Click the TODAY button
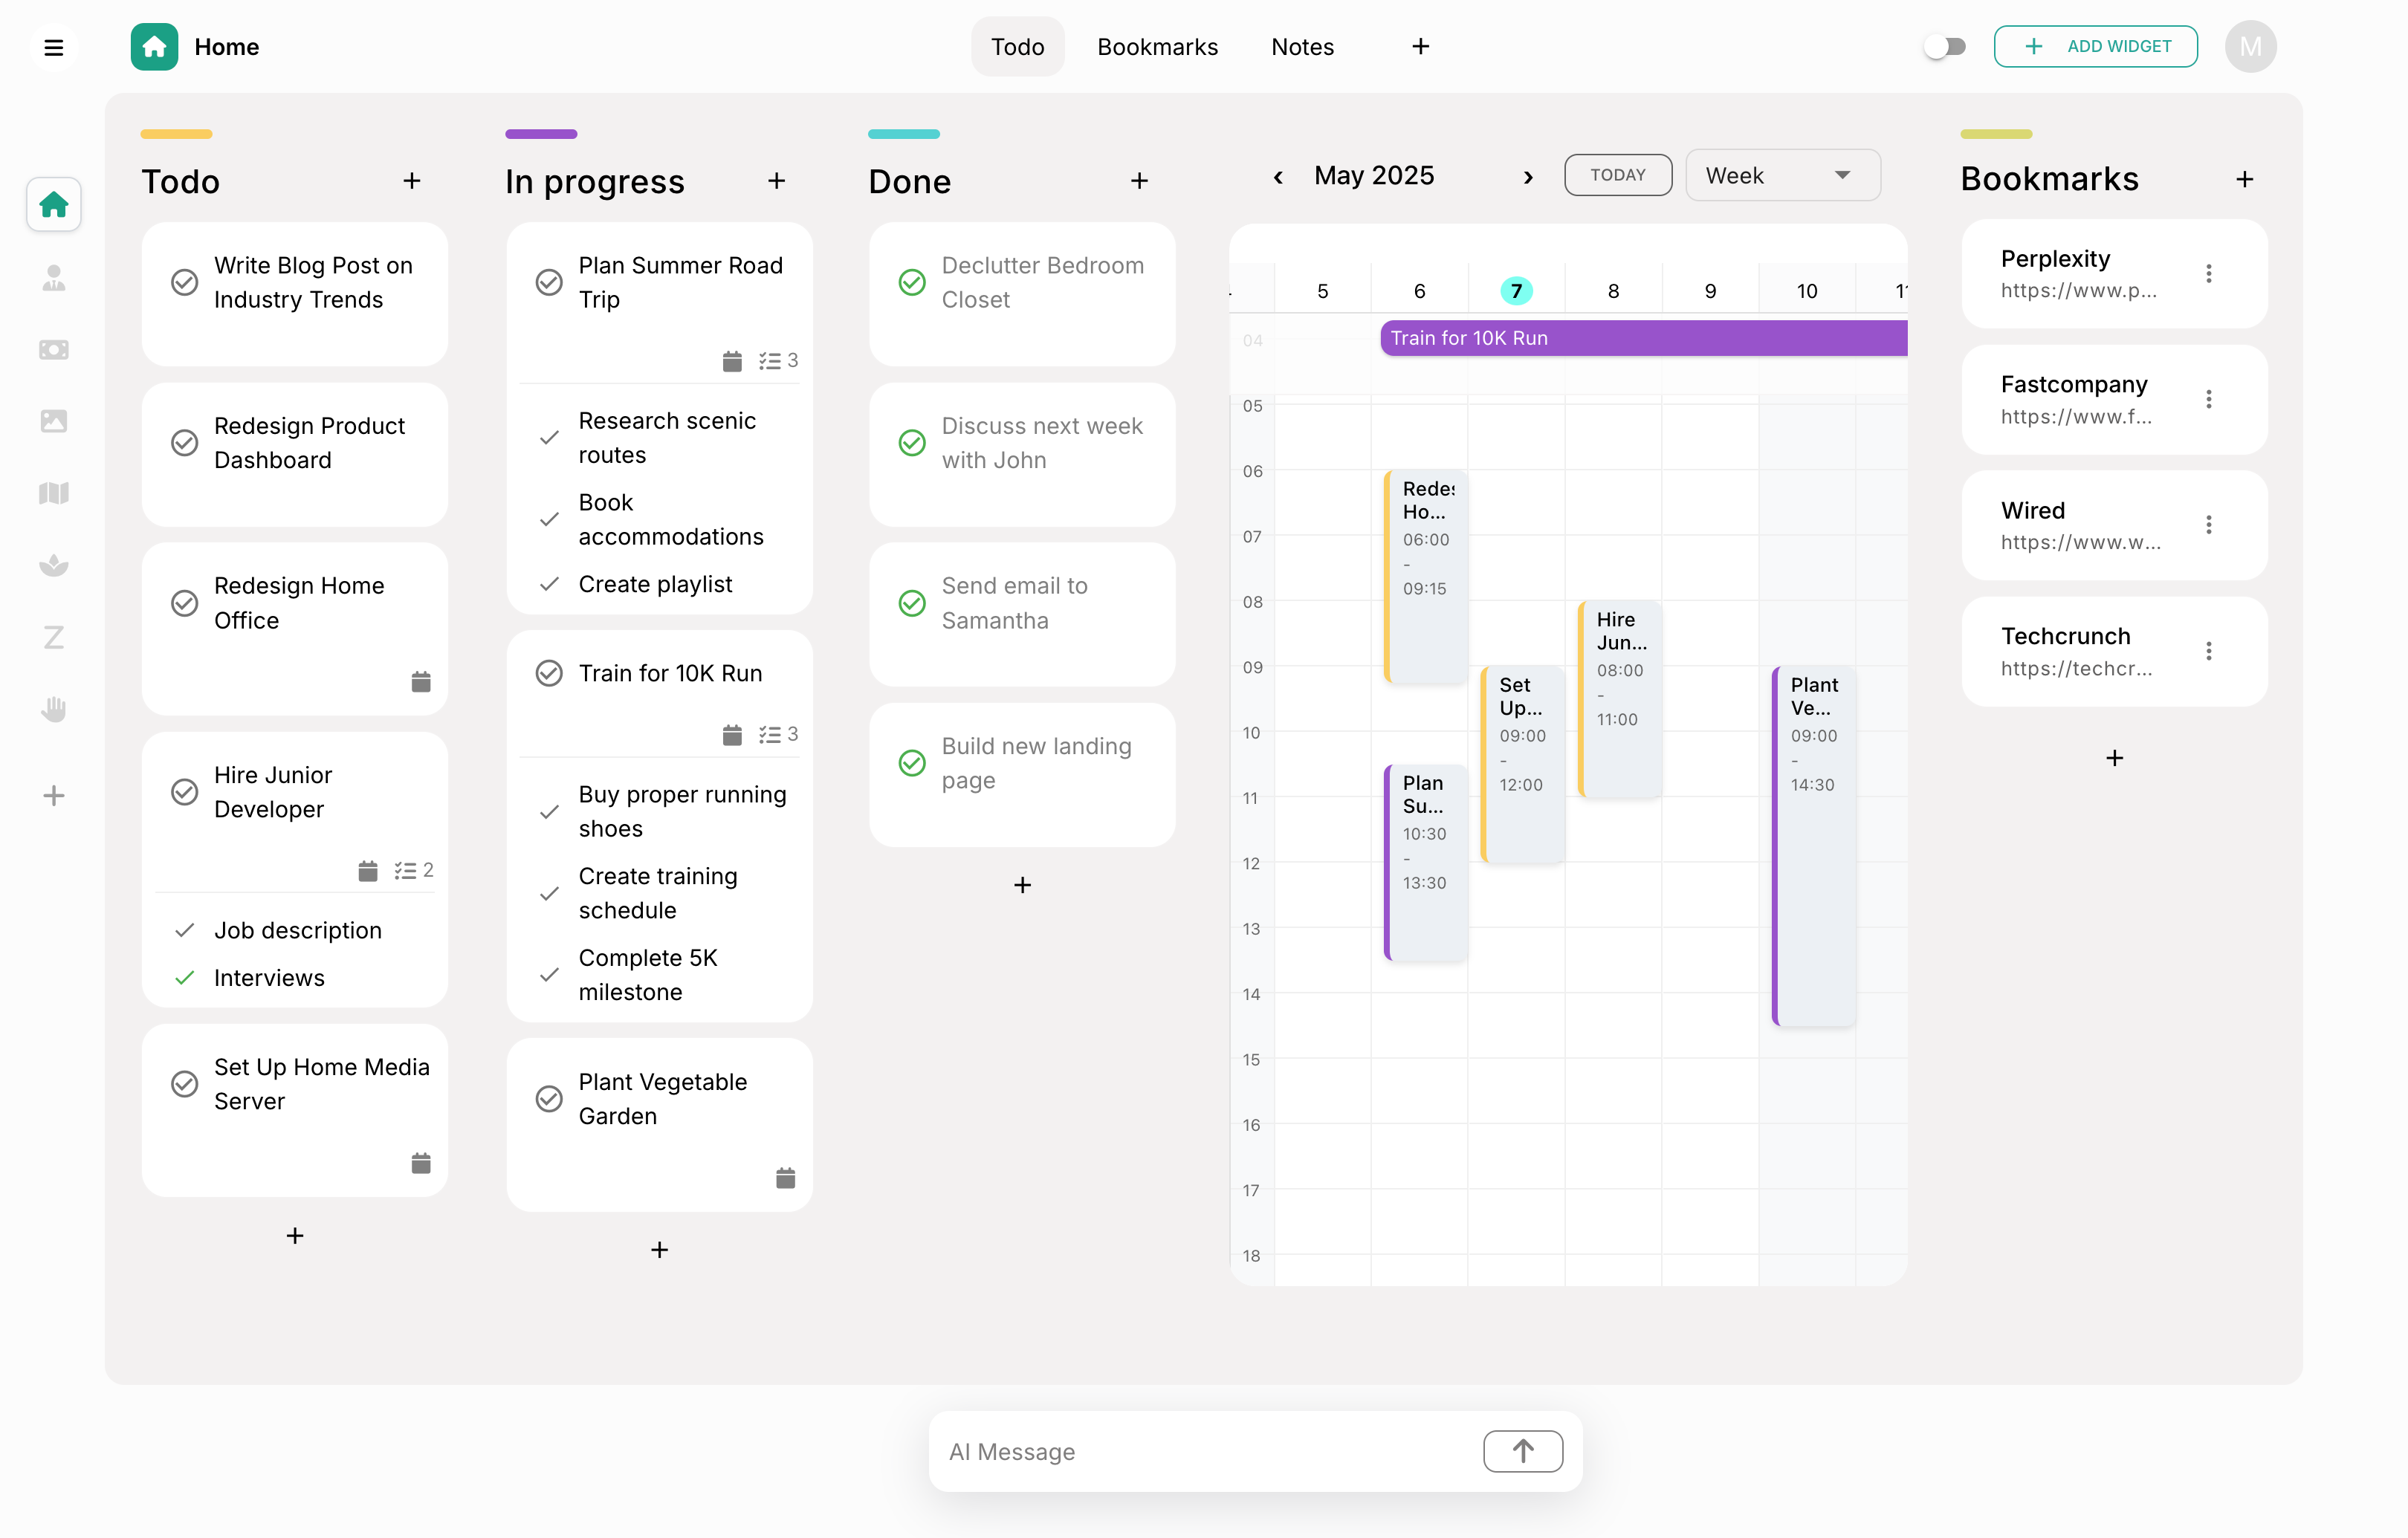The image size is (2408, 1538). pos(1617,175)
